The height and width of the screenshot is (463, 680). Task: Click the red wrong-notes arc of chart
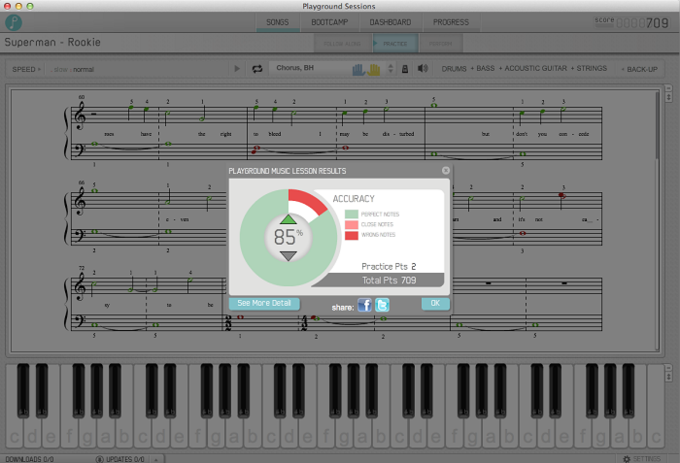307,200
